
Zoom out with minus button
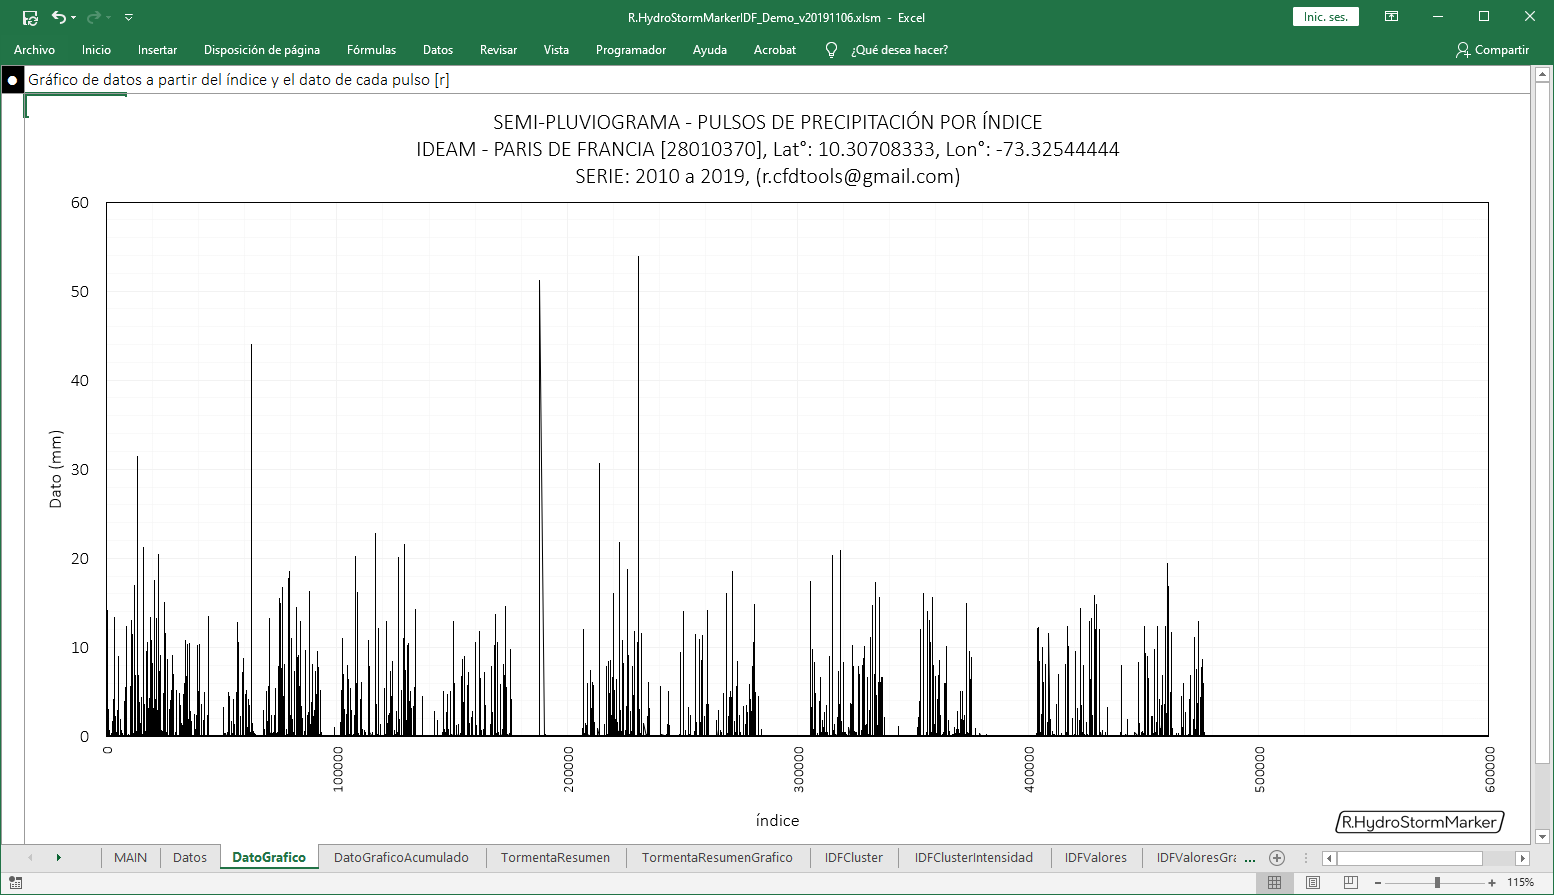point(1378,882)
